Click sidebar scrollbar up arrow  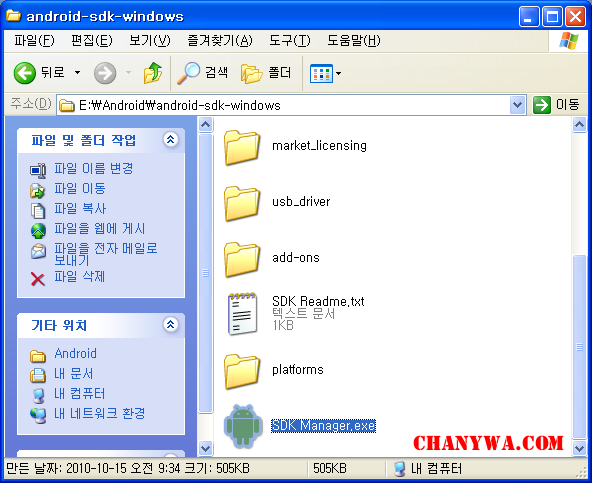pyautogui.click(x=206, y=124)
